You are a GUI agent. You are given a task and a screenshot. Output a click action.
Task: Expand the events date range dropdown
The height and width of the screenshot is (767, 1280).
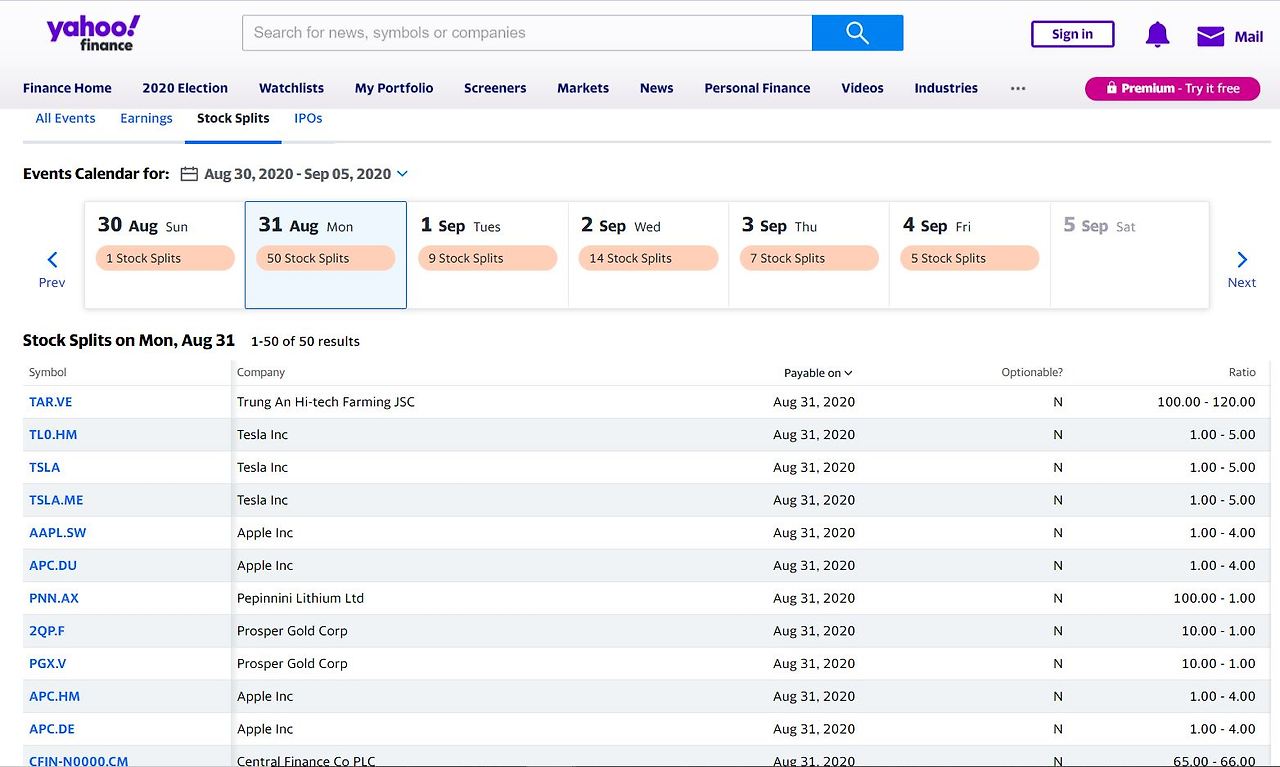point(402,174)
